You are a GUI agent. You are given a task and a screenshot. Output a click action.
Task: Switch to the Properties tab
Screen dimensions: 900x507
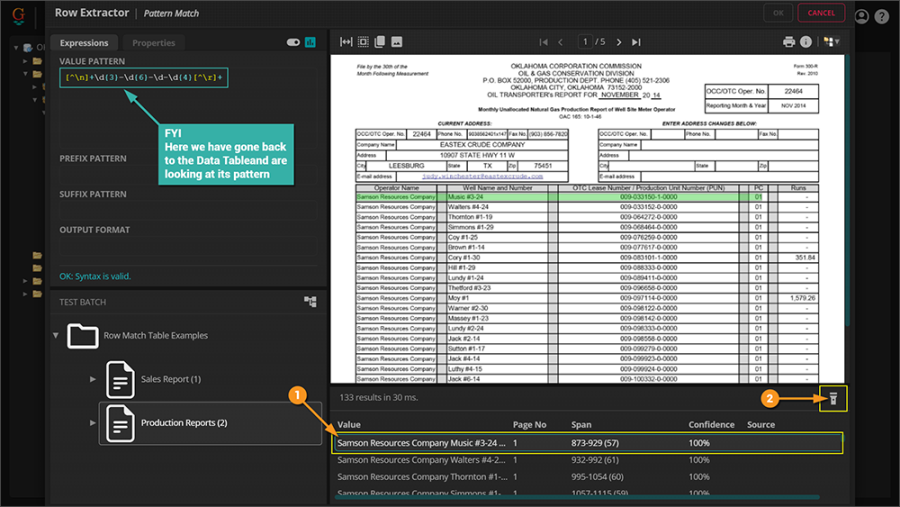click(x=153, y=43)
